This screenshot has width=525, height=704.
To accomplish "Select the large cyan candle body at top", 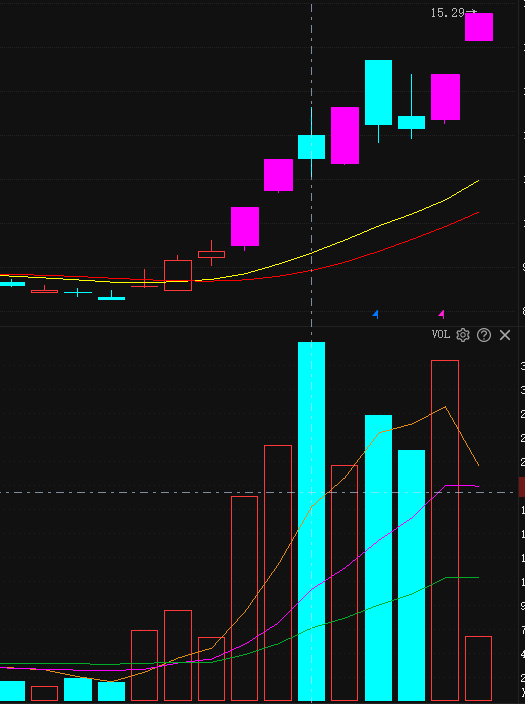I will point(378,92).
